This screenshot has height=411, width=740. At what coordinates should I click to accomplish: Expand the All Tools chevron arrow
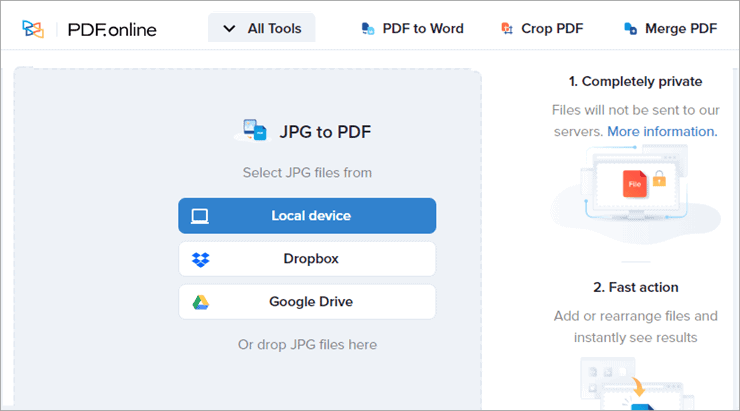click(230, 29)
